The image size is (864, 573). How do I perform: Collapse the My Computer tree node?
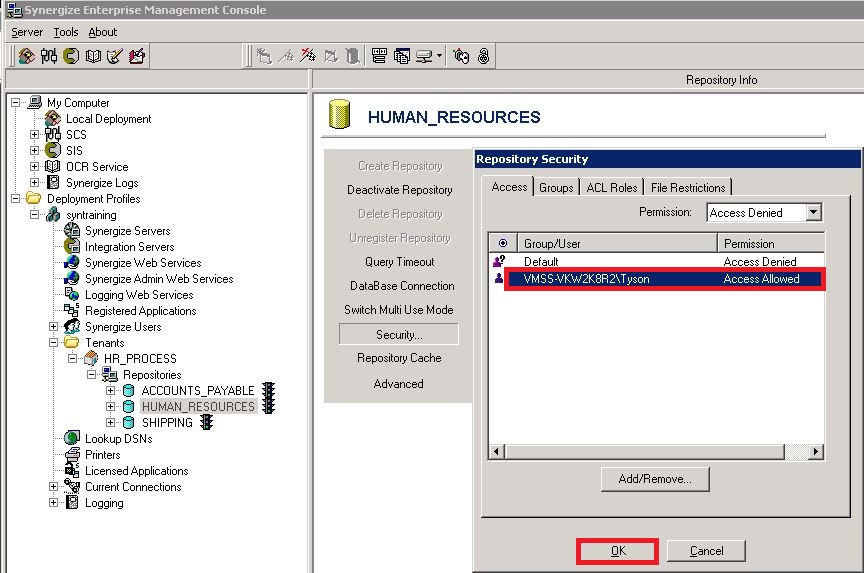(16, 102)
